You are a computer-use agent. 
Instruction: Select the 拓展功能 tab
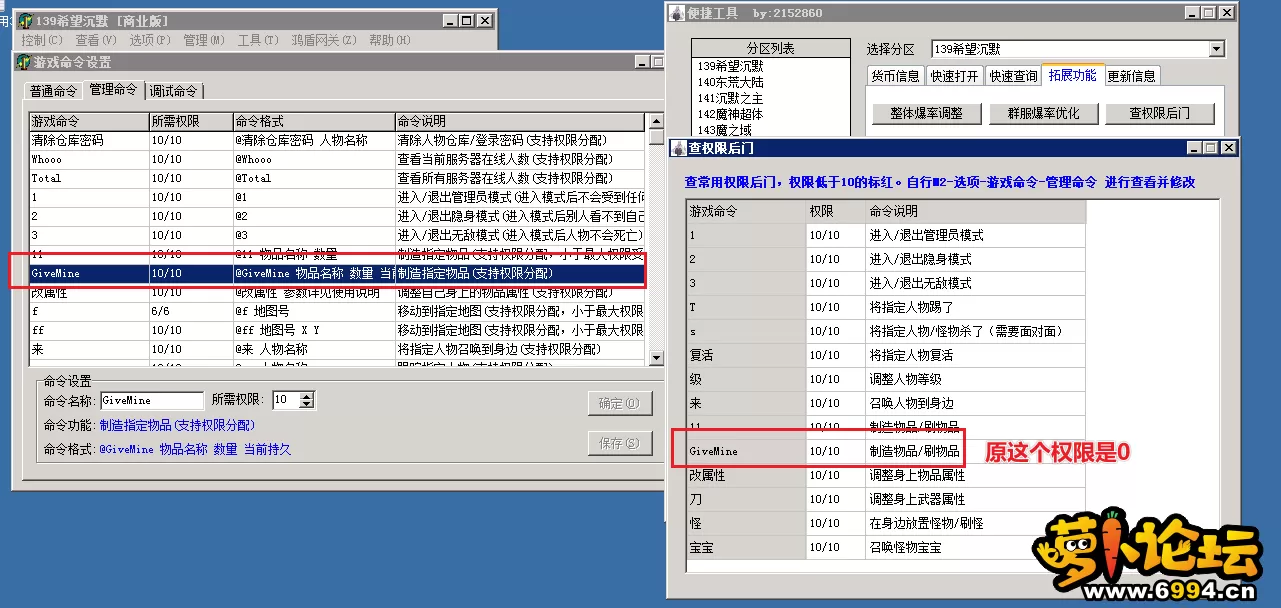[1071, 74]
